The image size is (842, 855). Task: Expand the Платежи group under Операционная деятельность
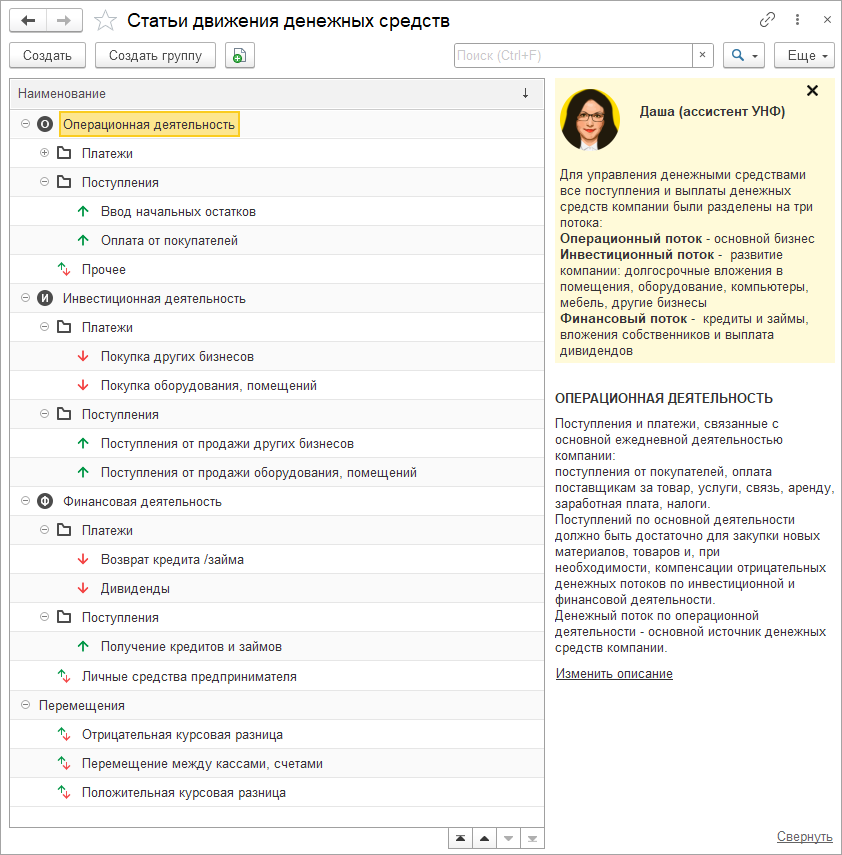pyautogui.click(x=44, y=153)
